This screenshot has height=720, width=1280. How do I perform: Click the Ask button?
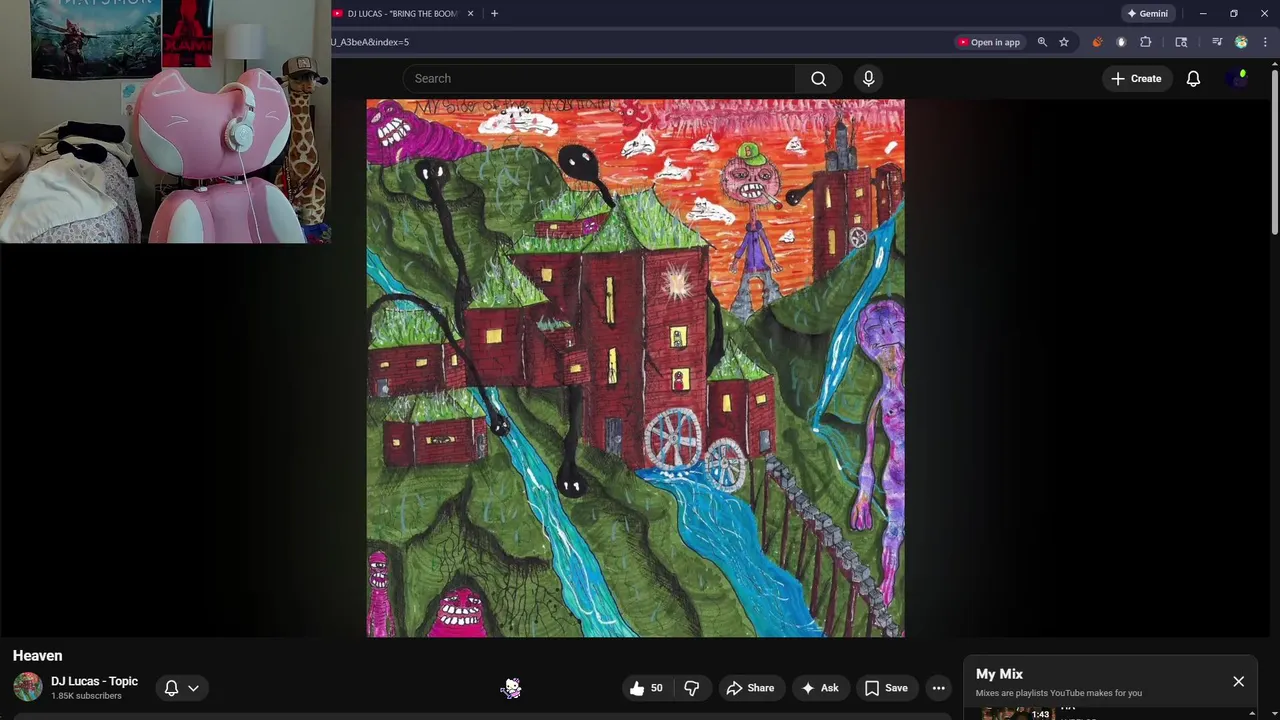click(820, 688)
